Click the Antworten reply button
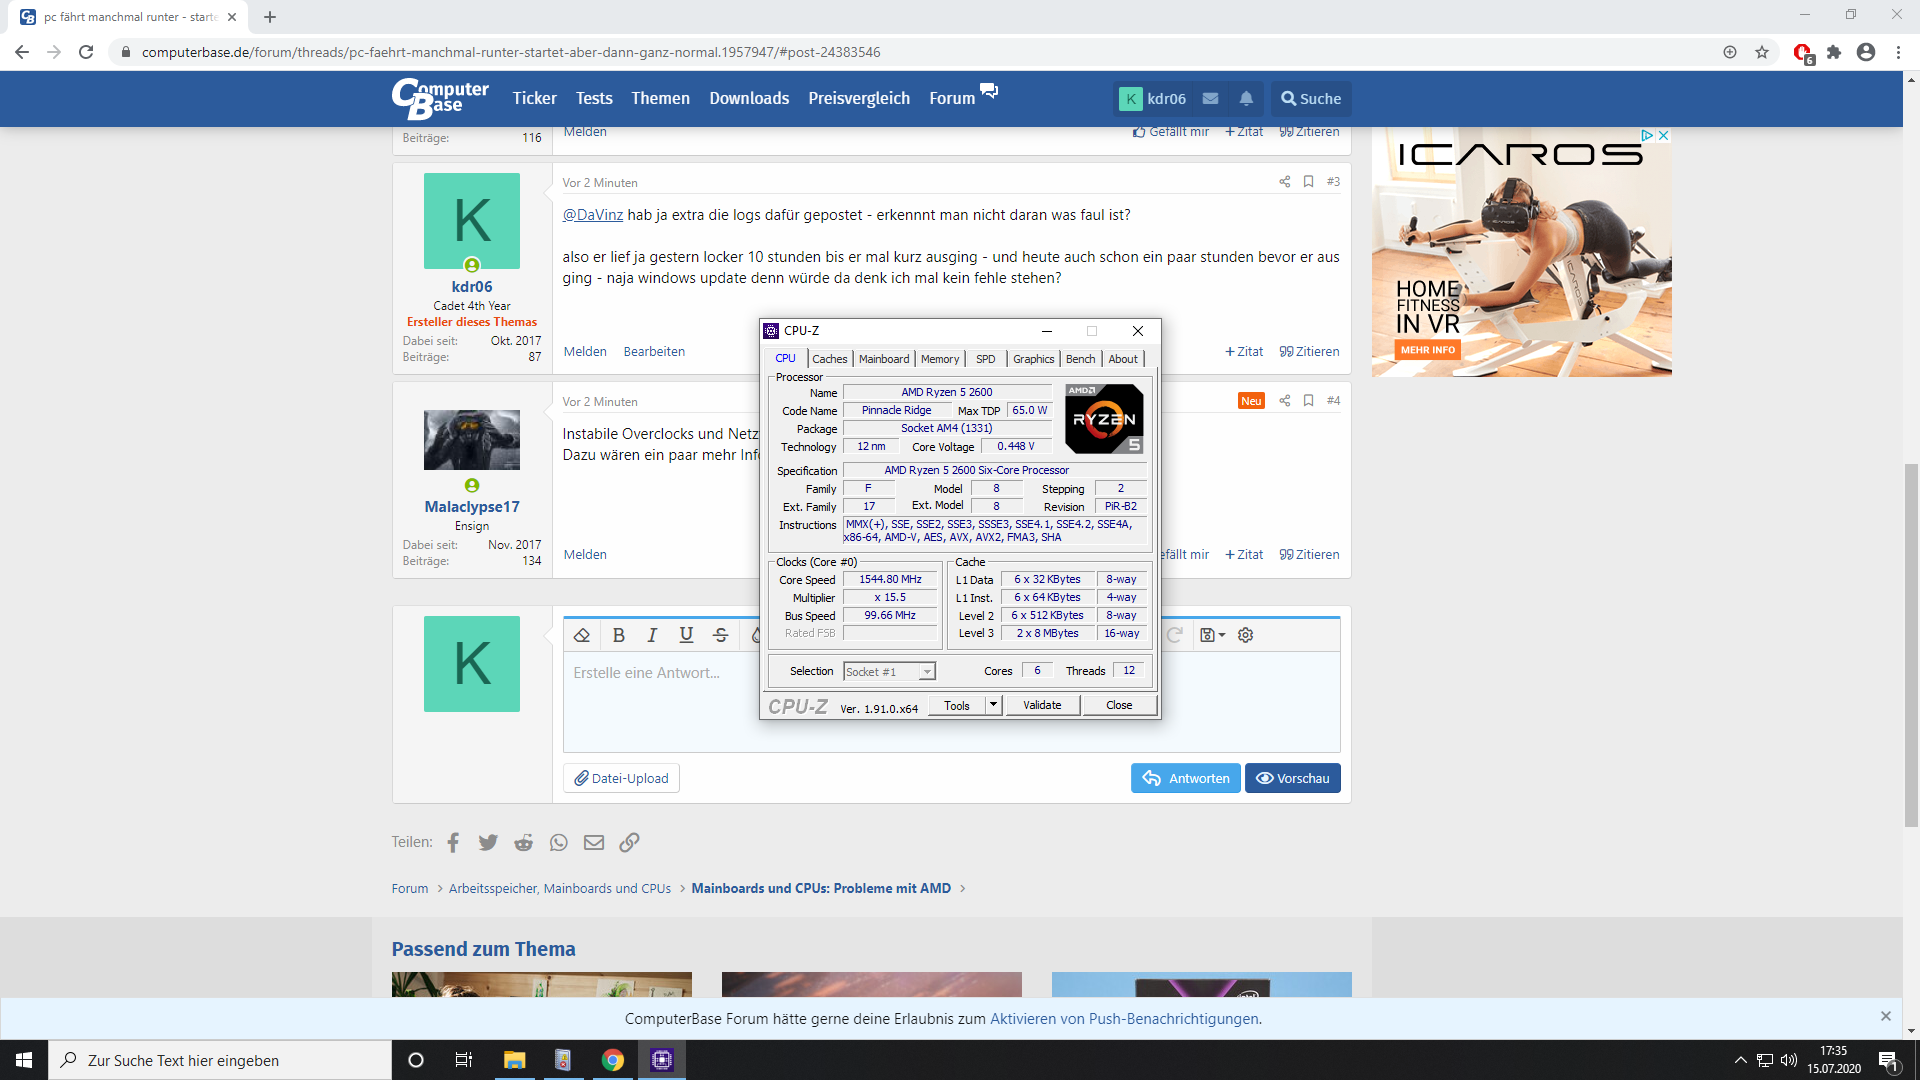The height and width of the screenshot is (1080, 1920). click(1185, 778)
